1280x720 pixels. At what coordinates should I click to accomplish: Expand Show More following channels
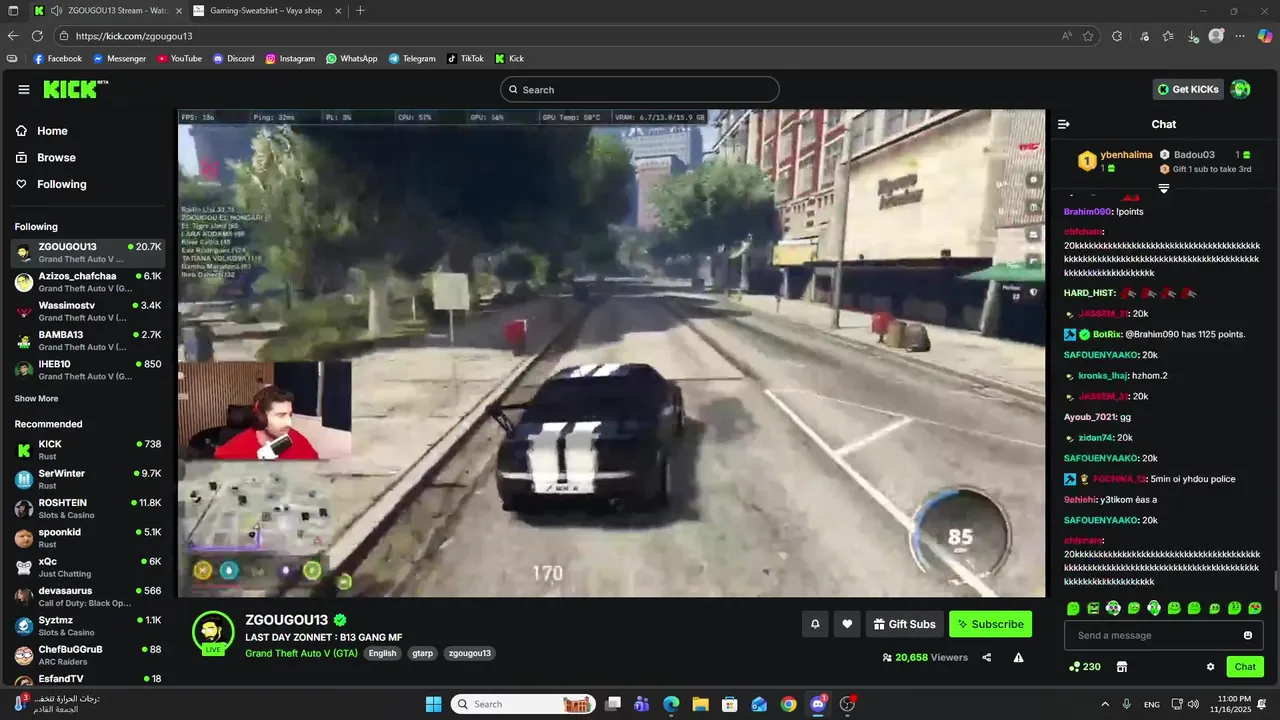click(x=36, y=398)
